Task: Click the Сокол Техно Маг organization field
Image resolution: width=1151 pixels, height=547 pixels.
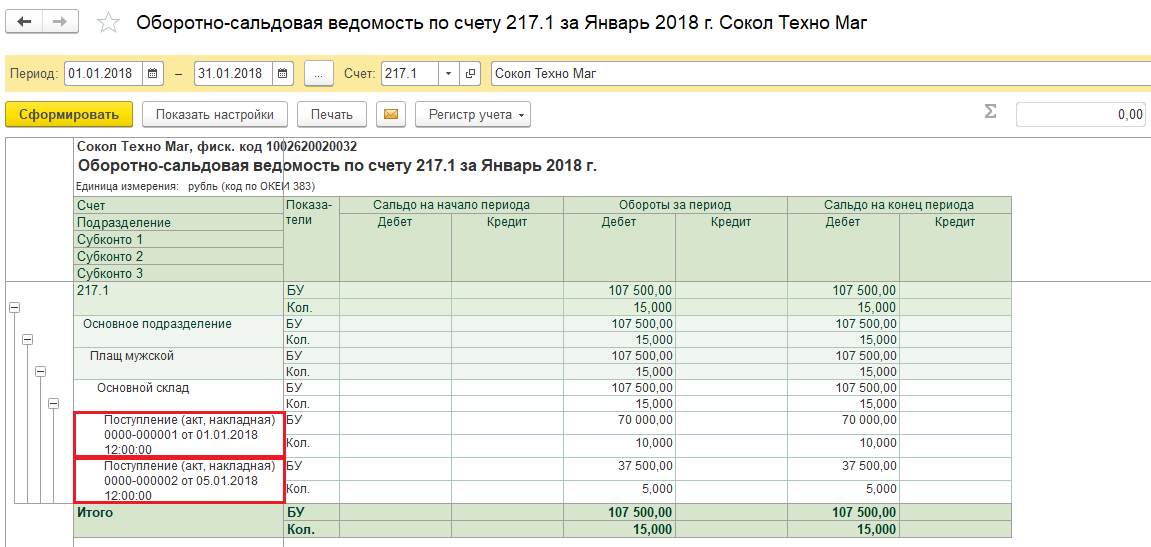Action: pyautogui.click(x=820, y=73)
